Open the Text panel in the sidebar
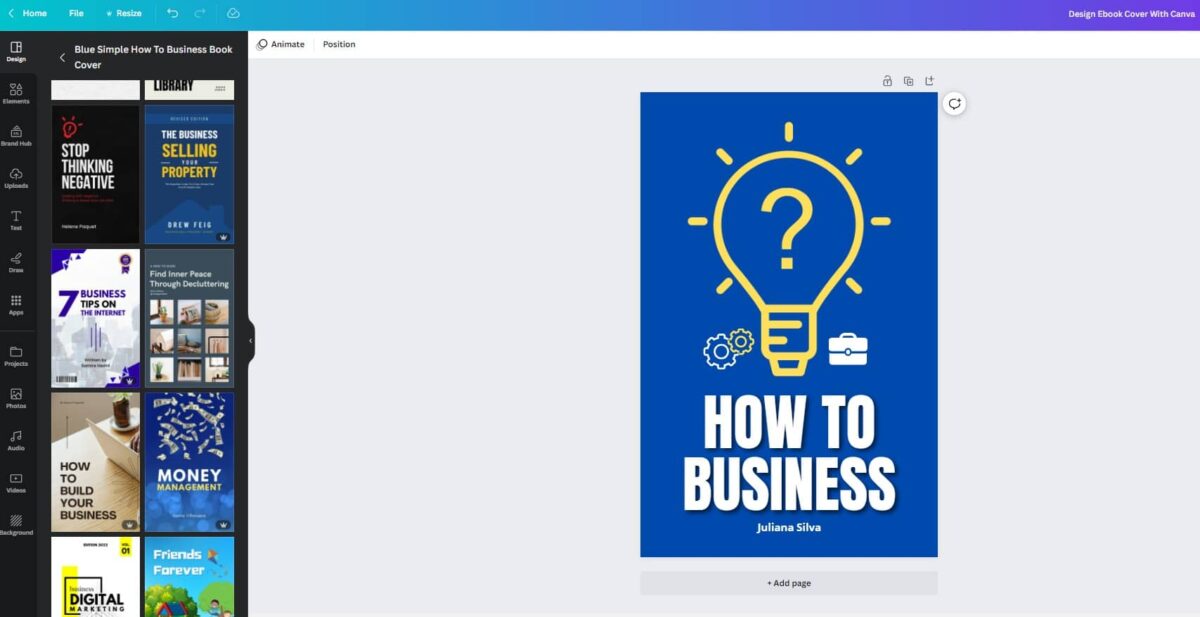1200x617 pixels. [x=16, y=220]
